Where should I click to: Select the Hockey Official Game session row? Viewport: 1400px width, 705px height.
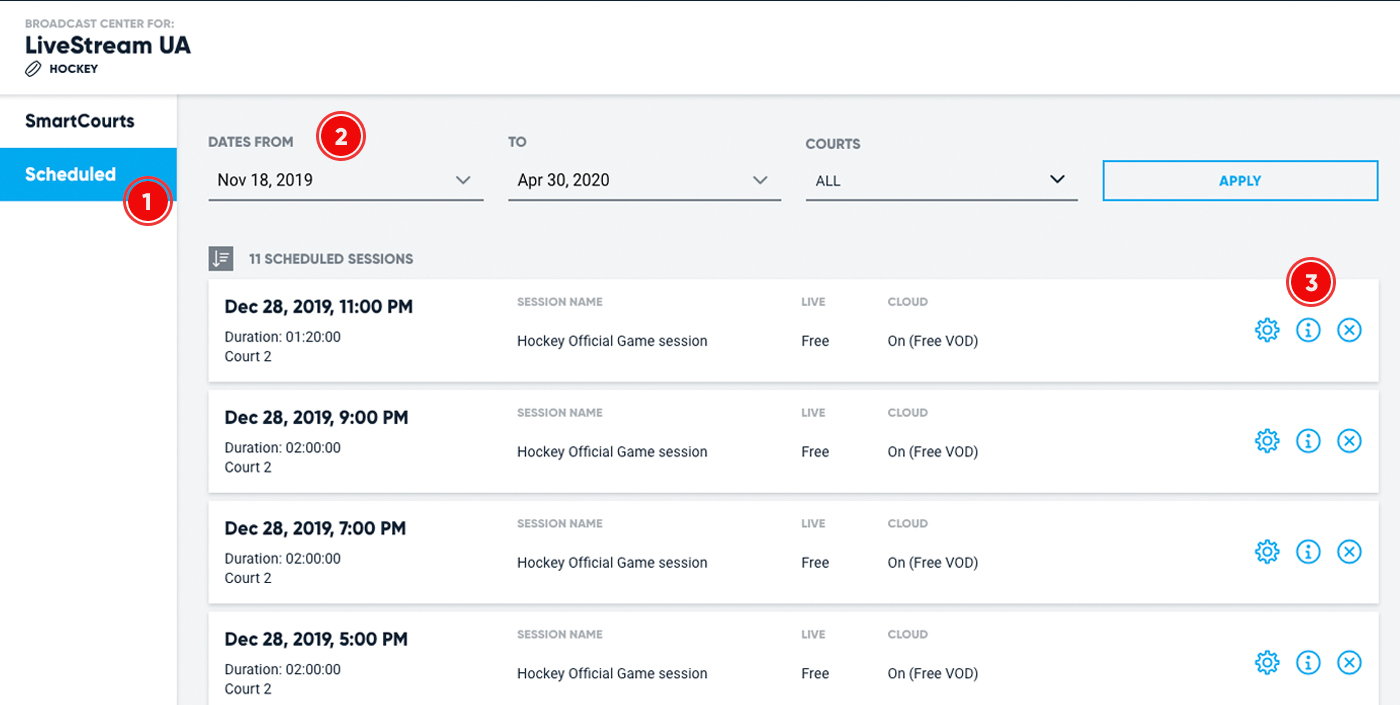612,340
